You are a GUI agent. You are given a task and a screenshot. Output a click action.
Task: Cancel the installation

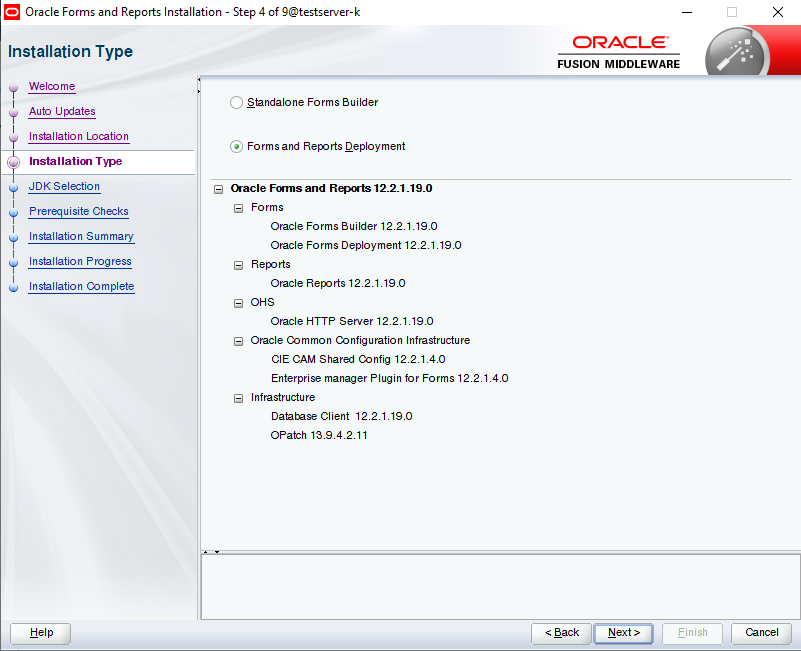coord(761,633)
